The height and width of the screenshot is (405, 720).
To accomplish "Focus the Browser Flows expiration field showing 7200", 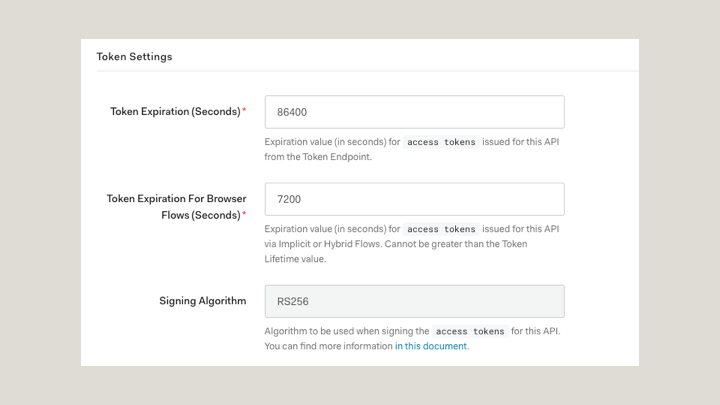I will pos(414,199).
